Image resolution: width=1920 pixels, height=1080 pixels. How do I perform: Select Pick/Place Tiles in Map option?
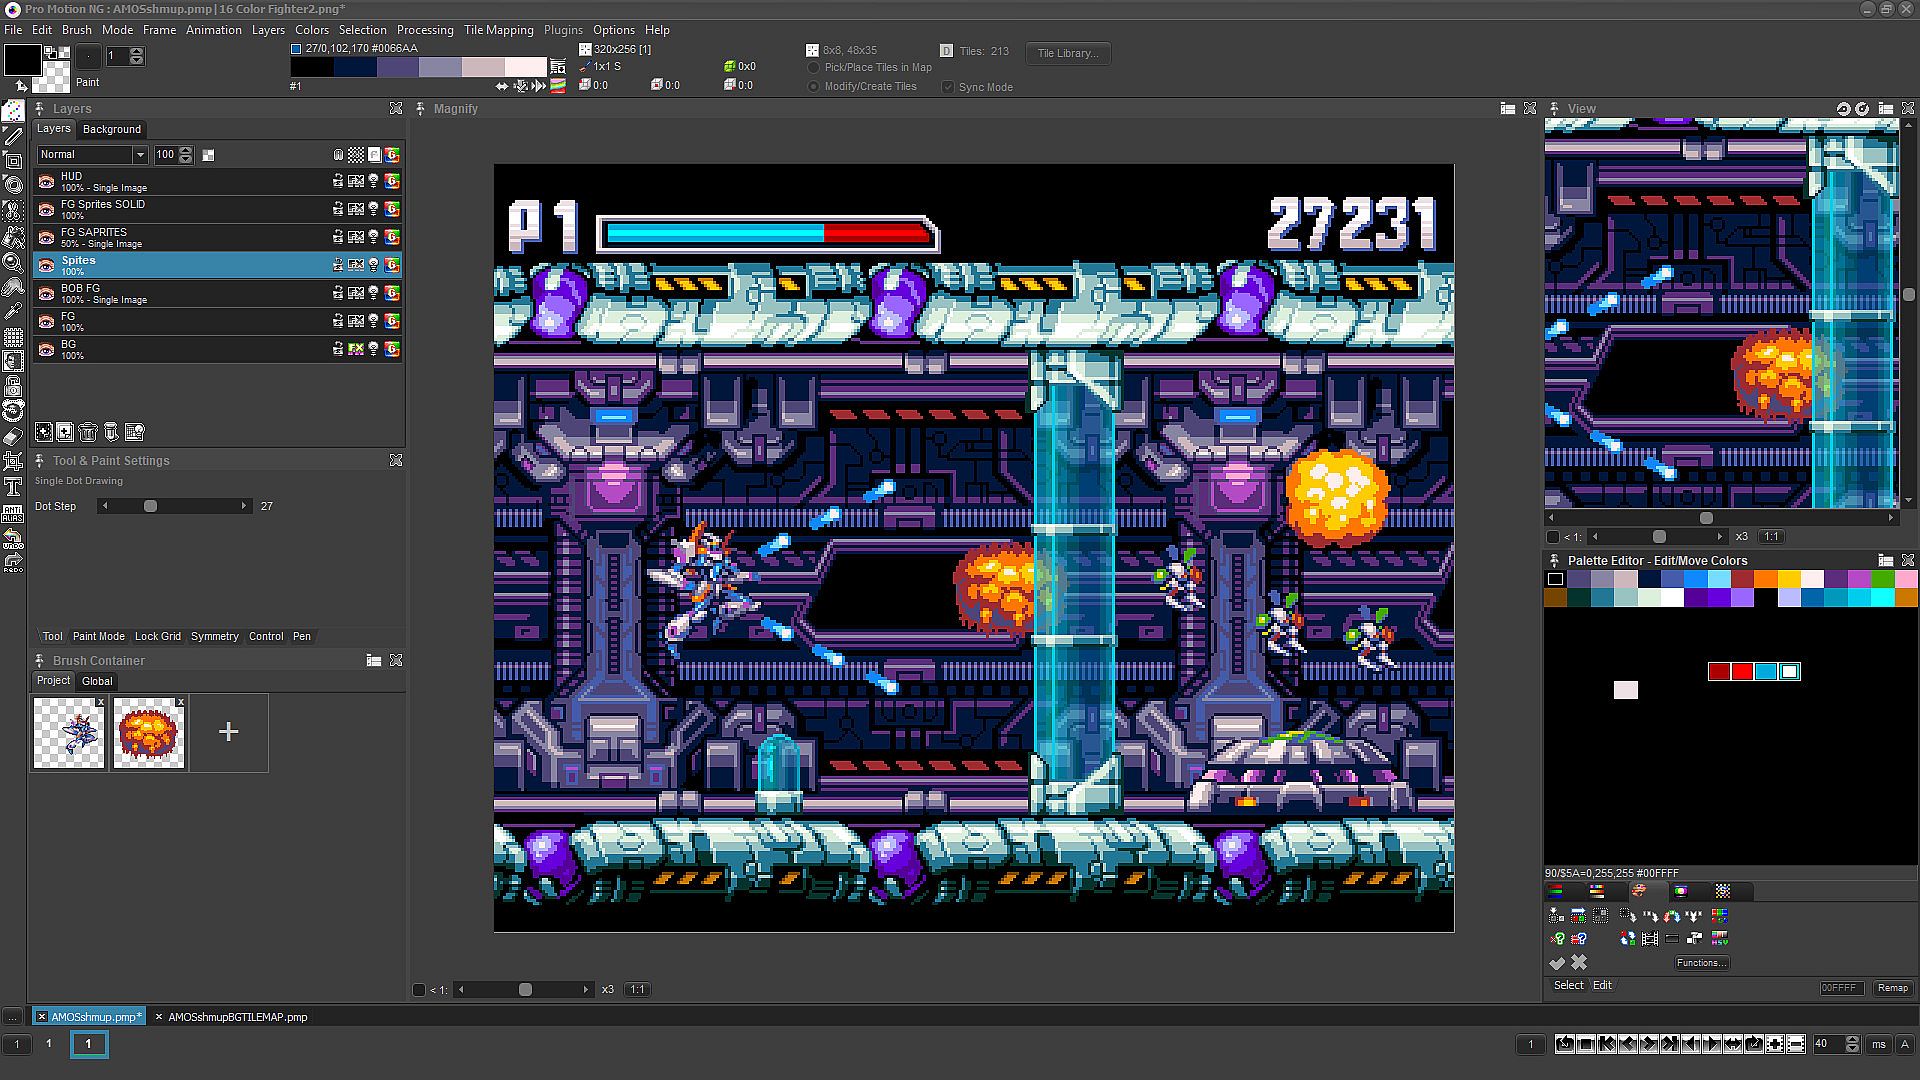coord(814,68)
